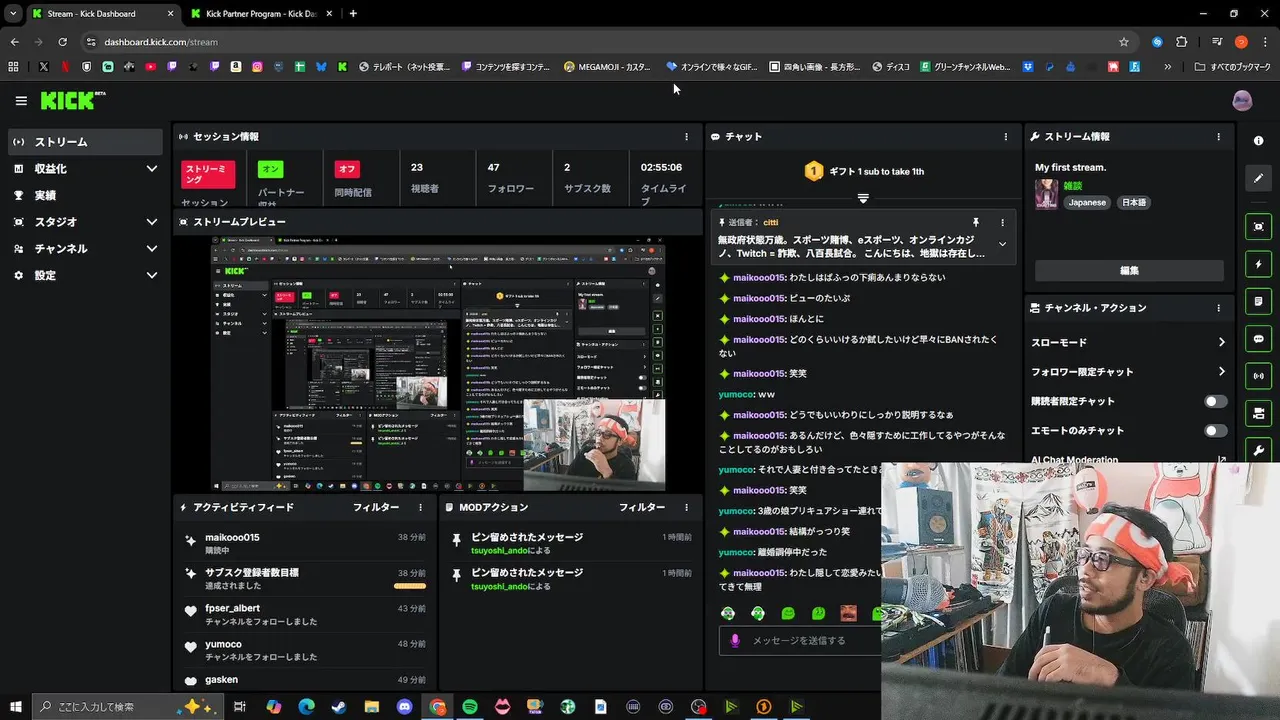Collapse the gift goal banner arrow in chat
This screenshot has height=720, width=1280.
863,198
